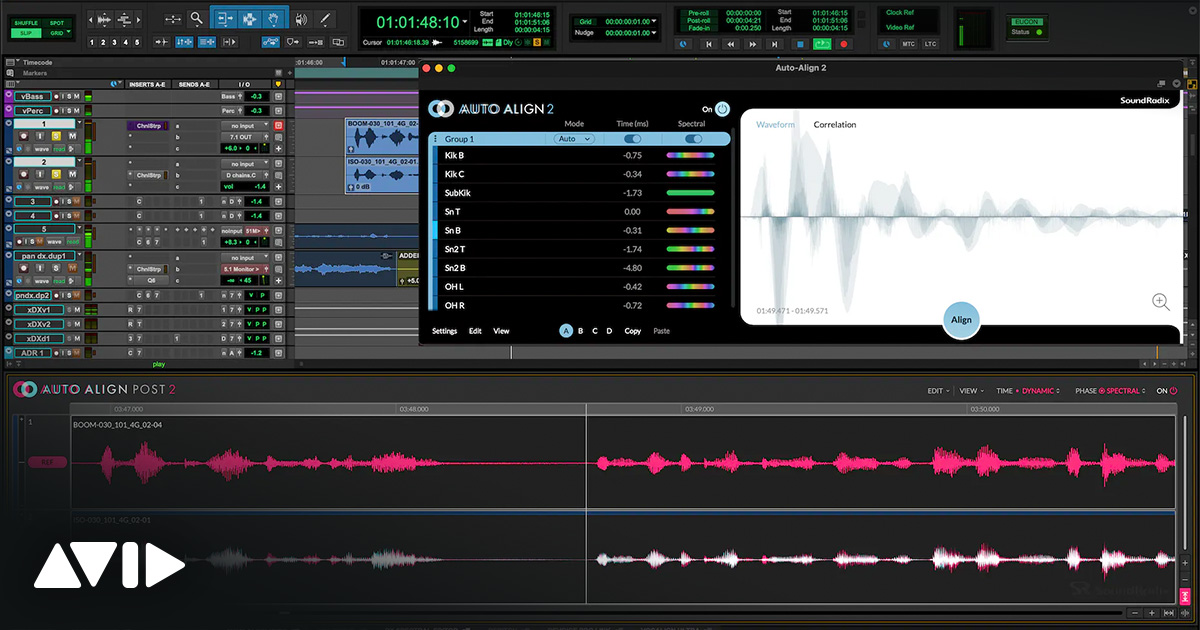Screen dimensions: 1200x630
Task: Toggle the Auto Align 2 power button
Action: tap(722, 109)
